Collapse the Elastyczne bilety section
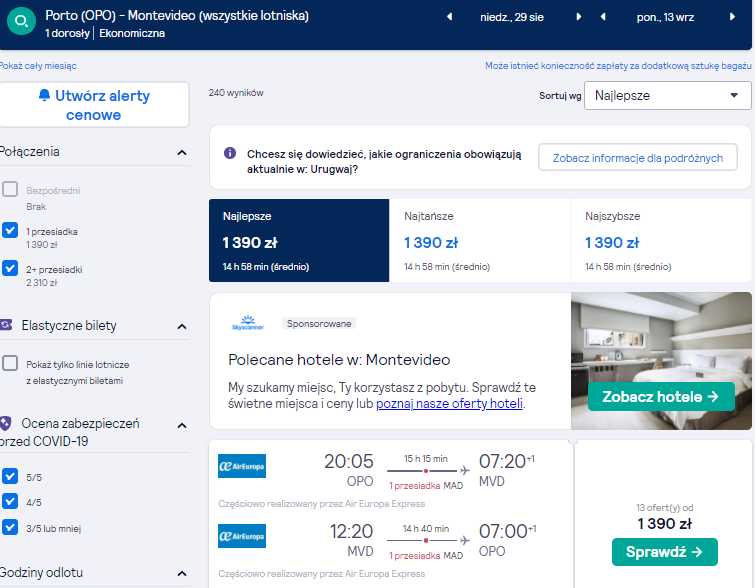Screen dimensions: 755x588 coord(182,327)
